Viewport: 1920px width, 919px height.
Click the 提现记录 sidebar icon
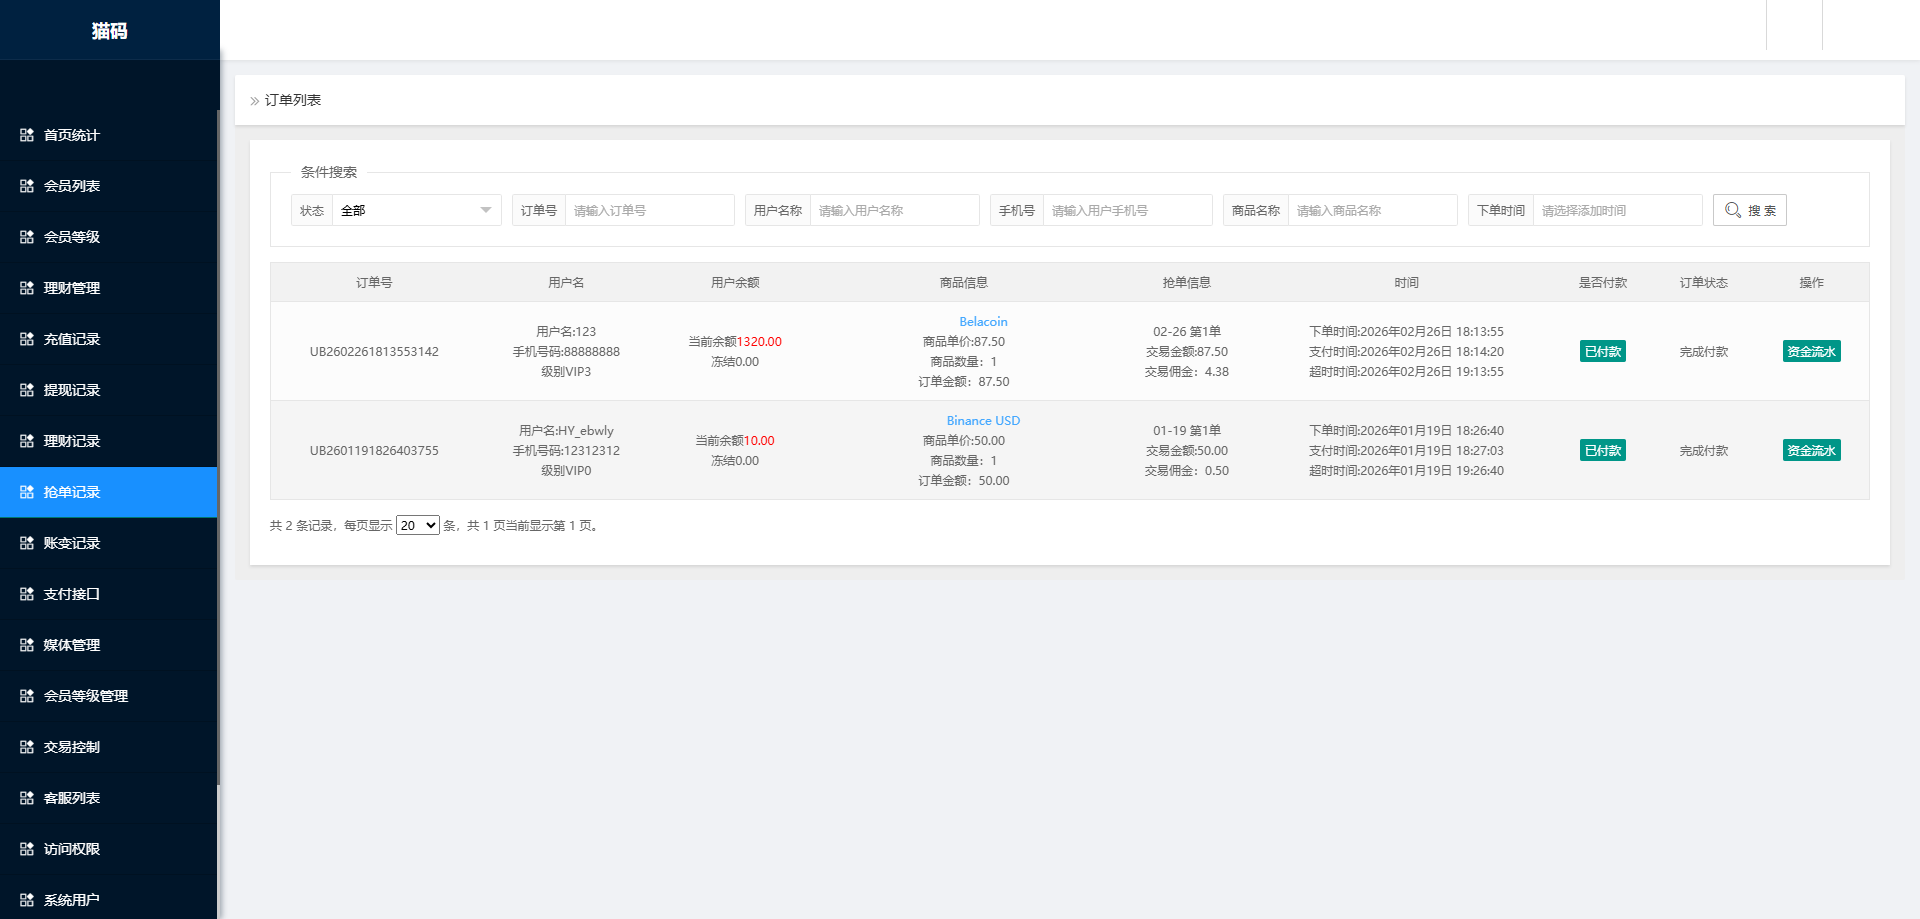pos(27,390)
